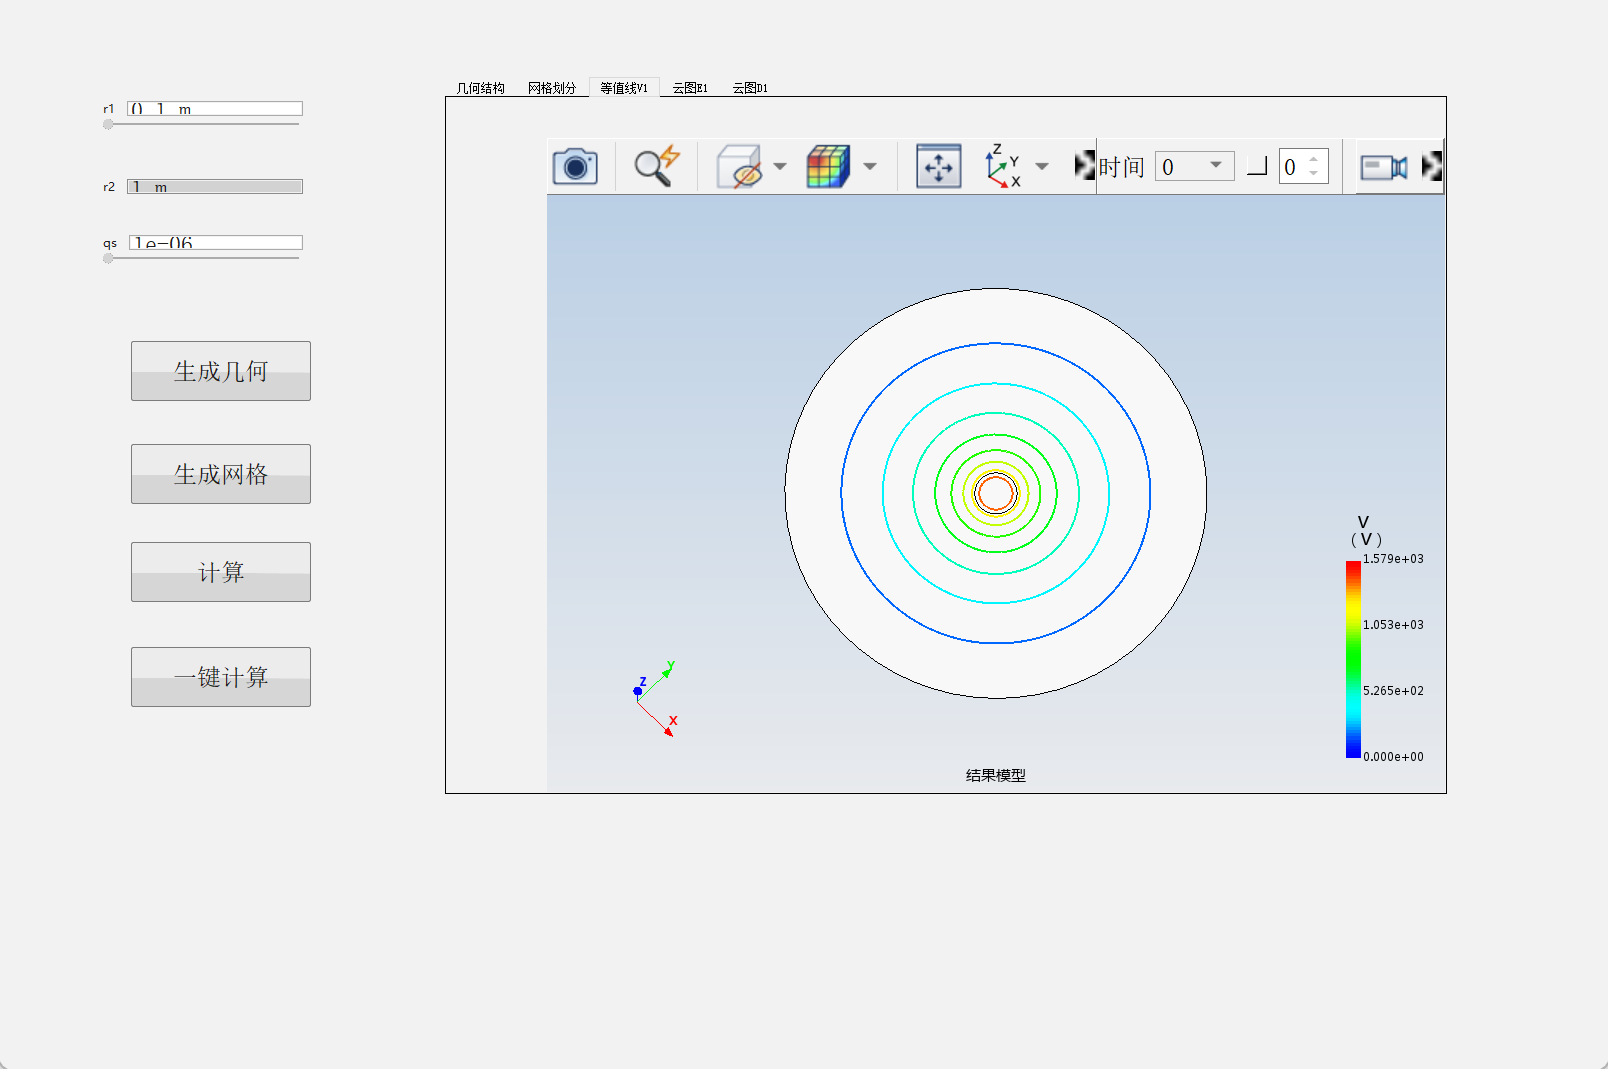The image size is (1608, 1069).
Task: Click the 生成几何 button
Action: (221, 371)
